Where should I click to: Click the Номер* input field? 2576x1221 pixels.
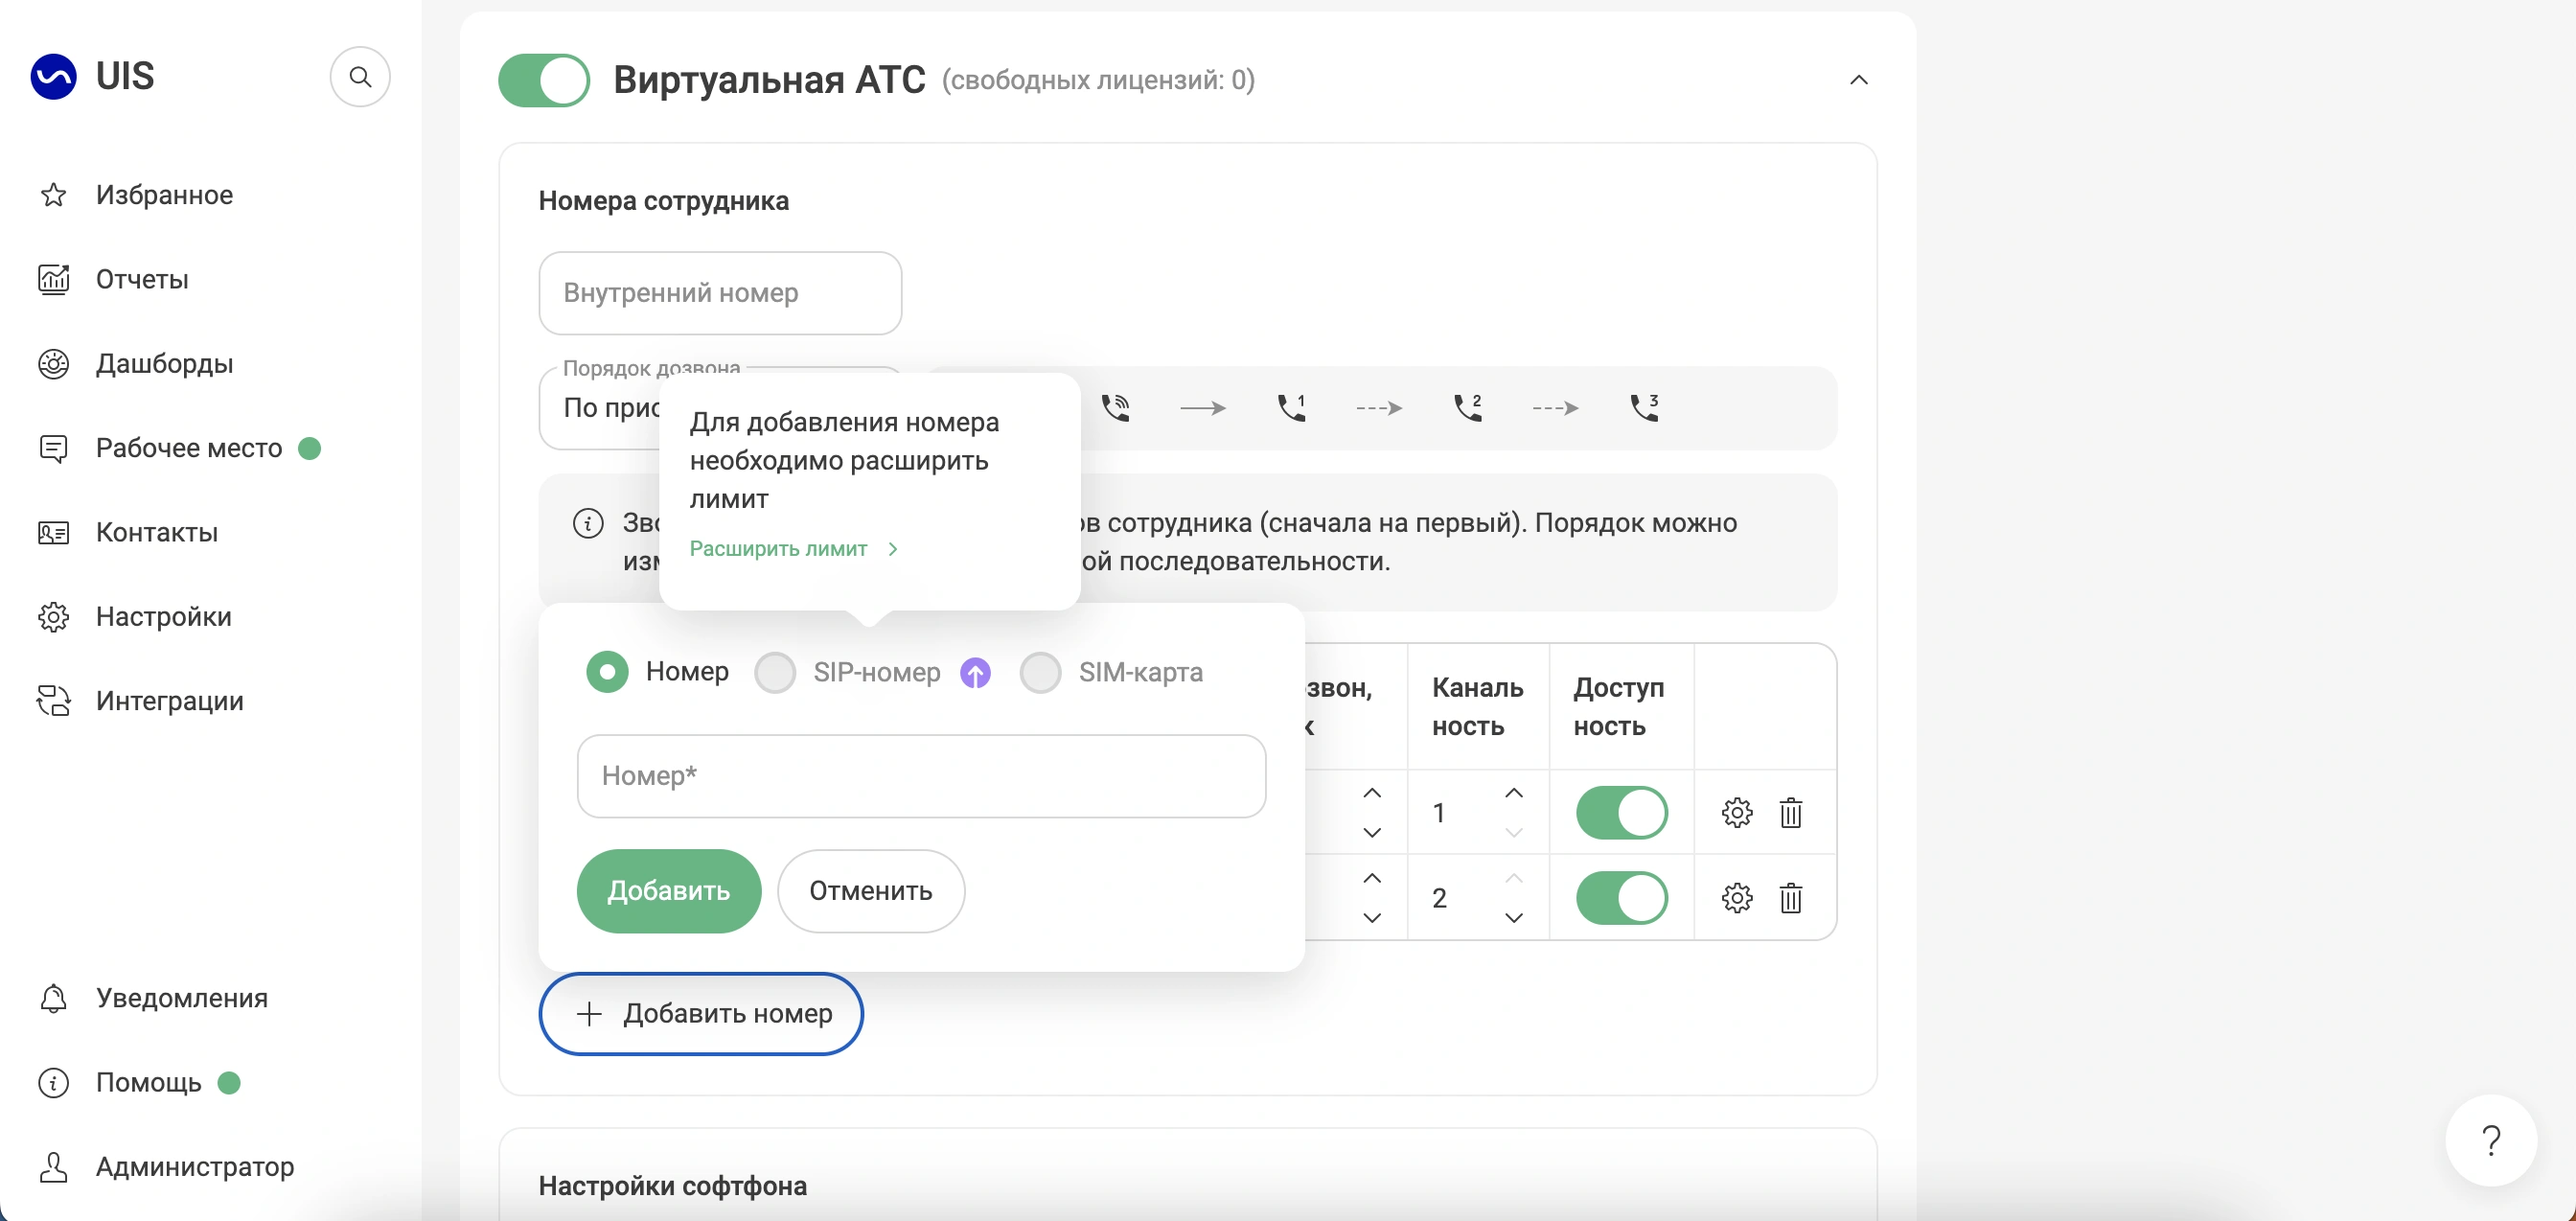coord(920,776)
